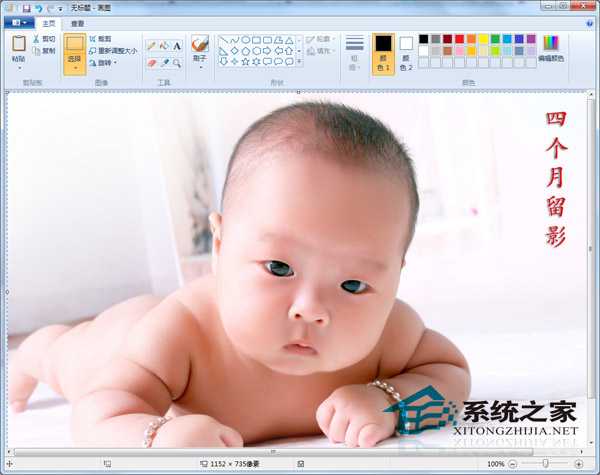Choose the Curve shape
The height and width of the screenshot is (475, 600).
235,40
